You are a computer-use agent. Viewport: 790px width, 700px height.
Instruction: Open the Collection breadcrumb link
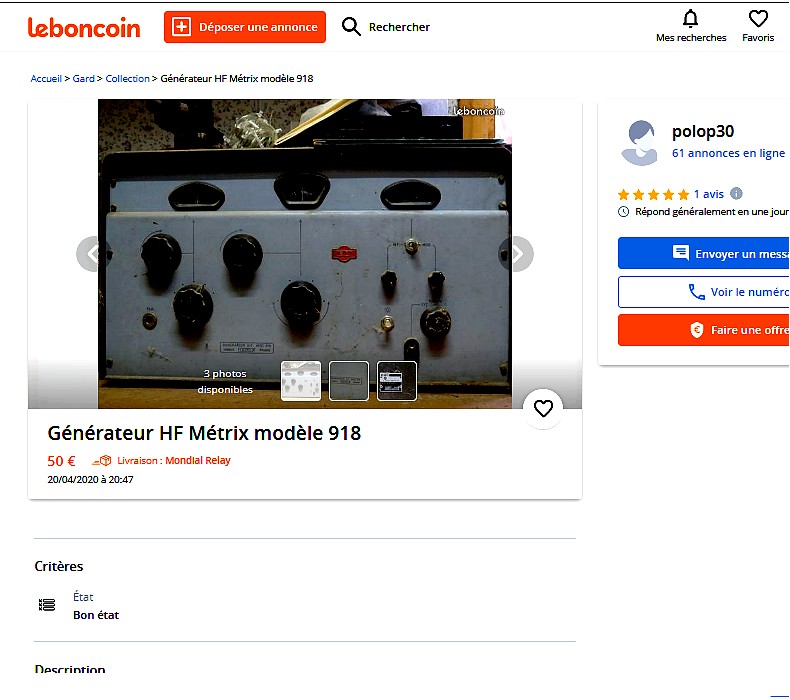coord(127,79)
